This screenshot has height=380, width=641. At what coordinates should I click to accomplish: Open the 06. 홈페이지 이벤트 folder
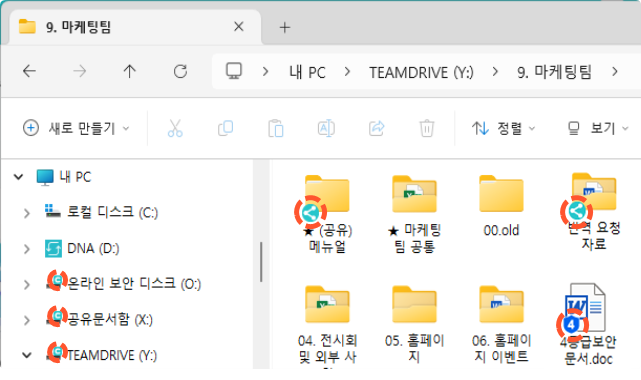501,324
